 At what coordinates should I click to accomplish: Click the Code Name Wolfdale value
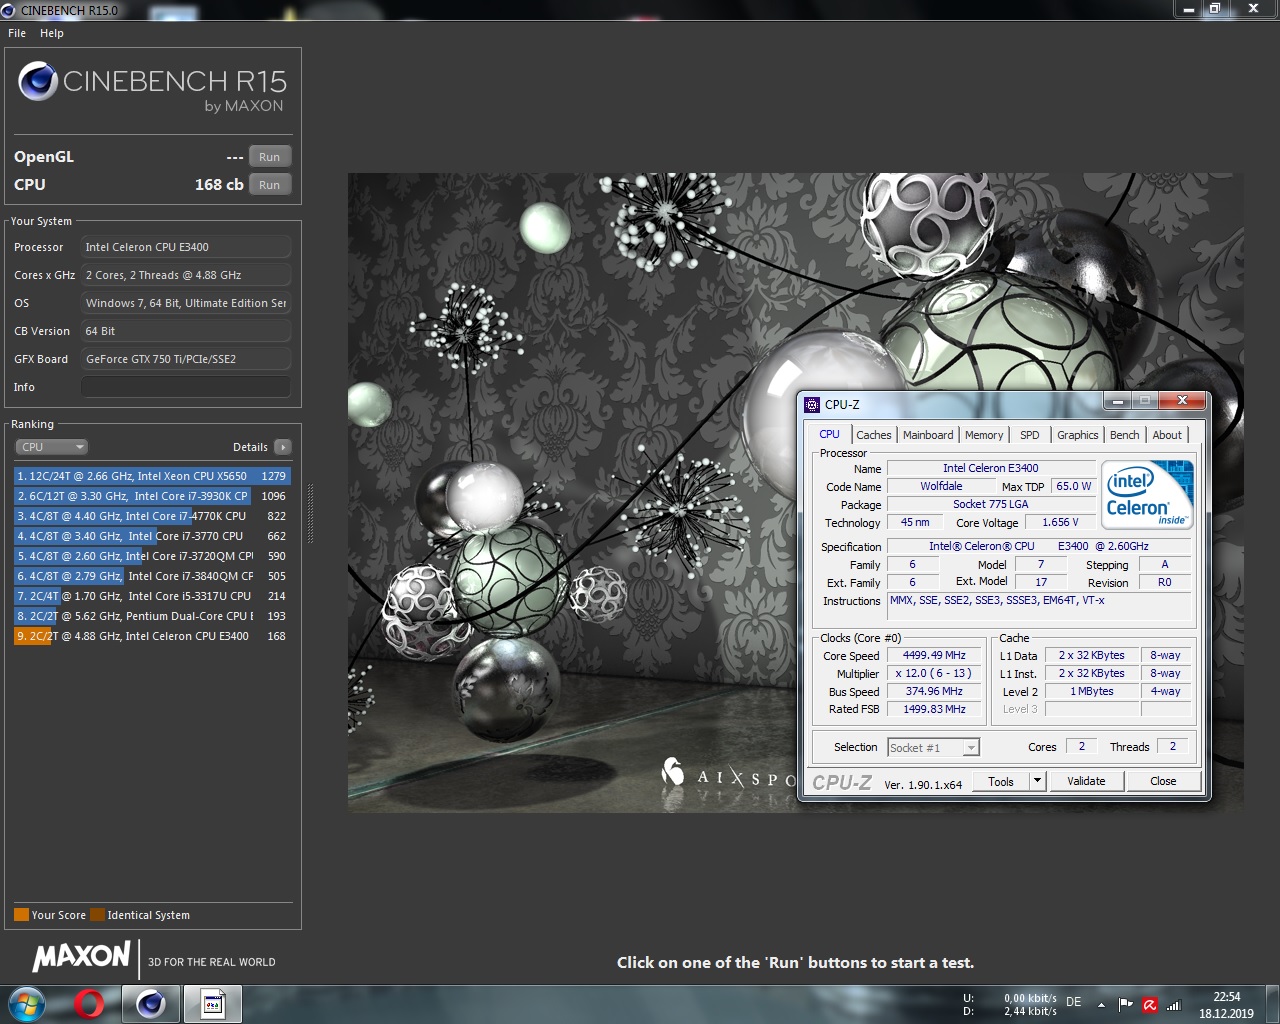(x=941, y=486)
